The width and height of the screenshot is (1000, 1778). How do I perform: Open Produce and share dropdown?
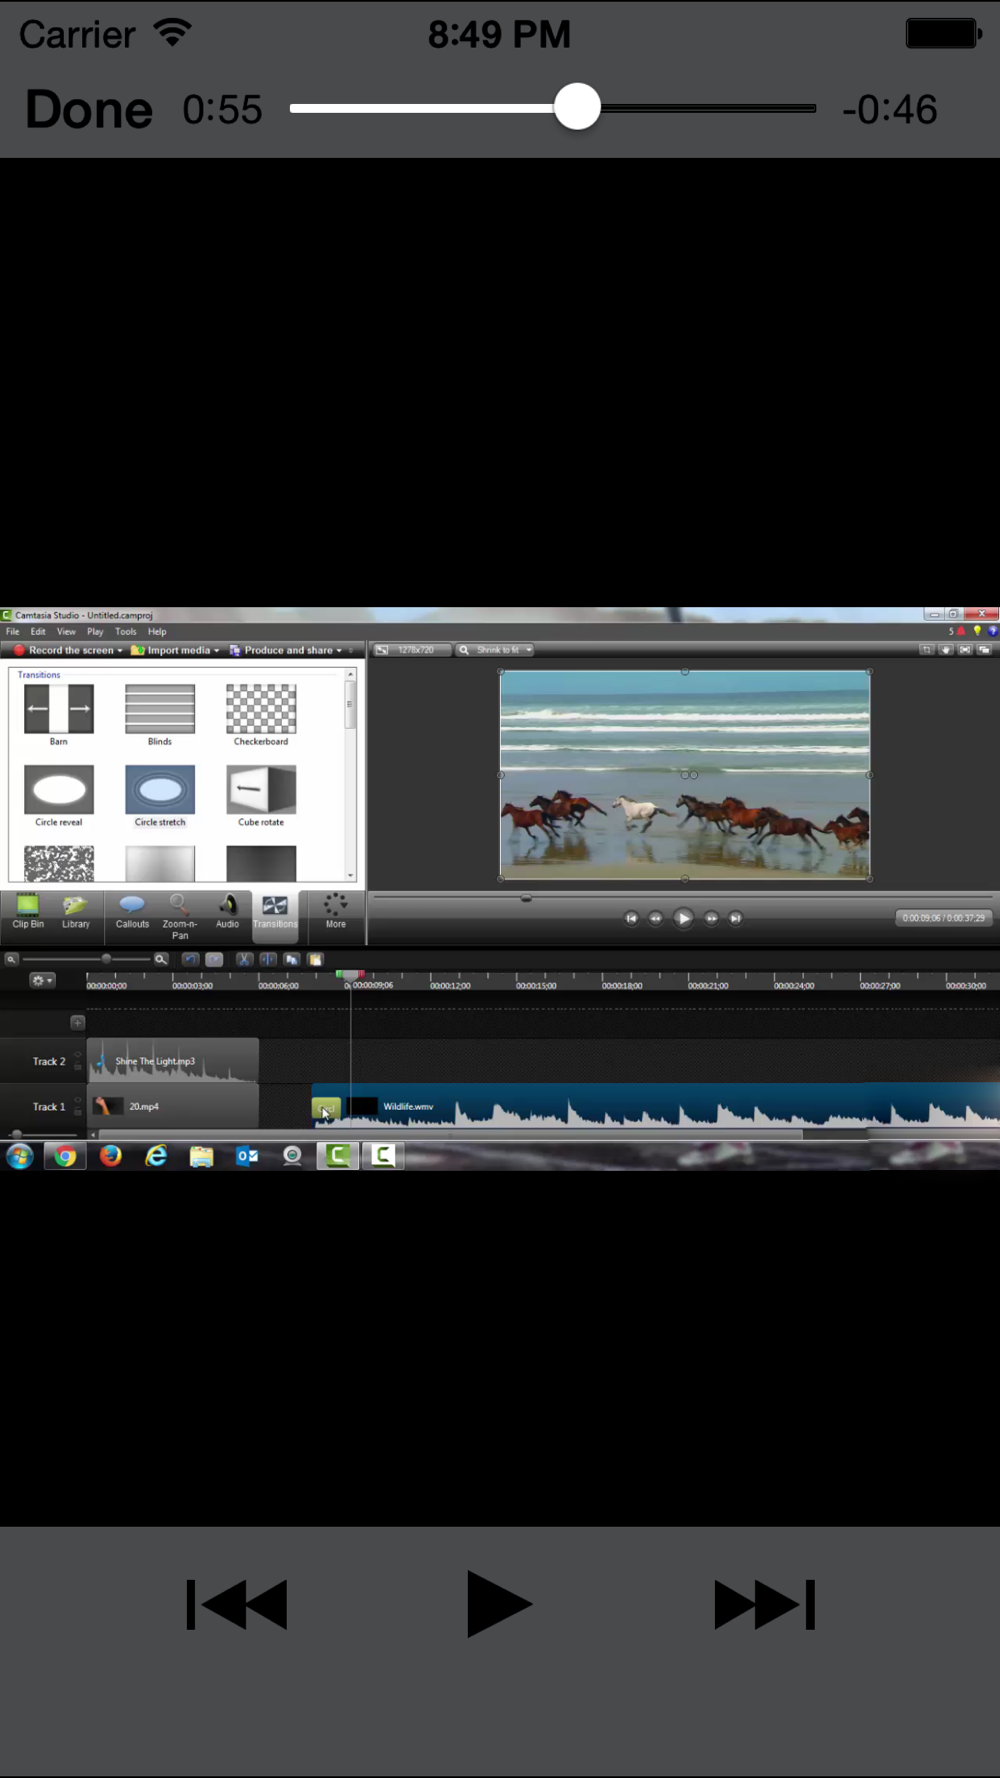(x=286, y=650)
